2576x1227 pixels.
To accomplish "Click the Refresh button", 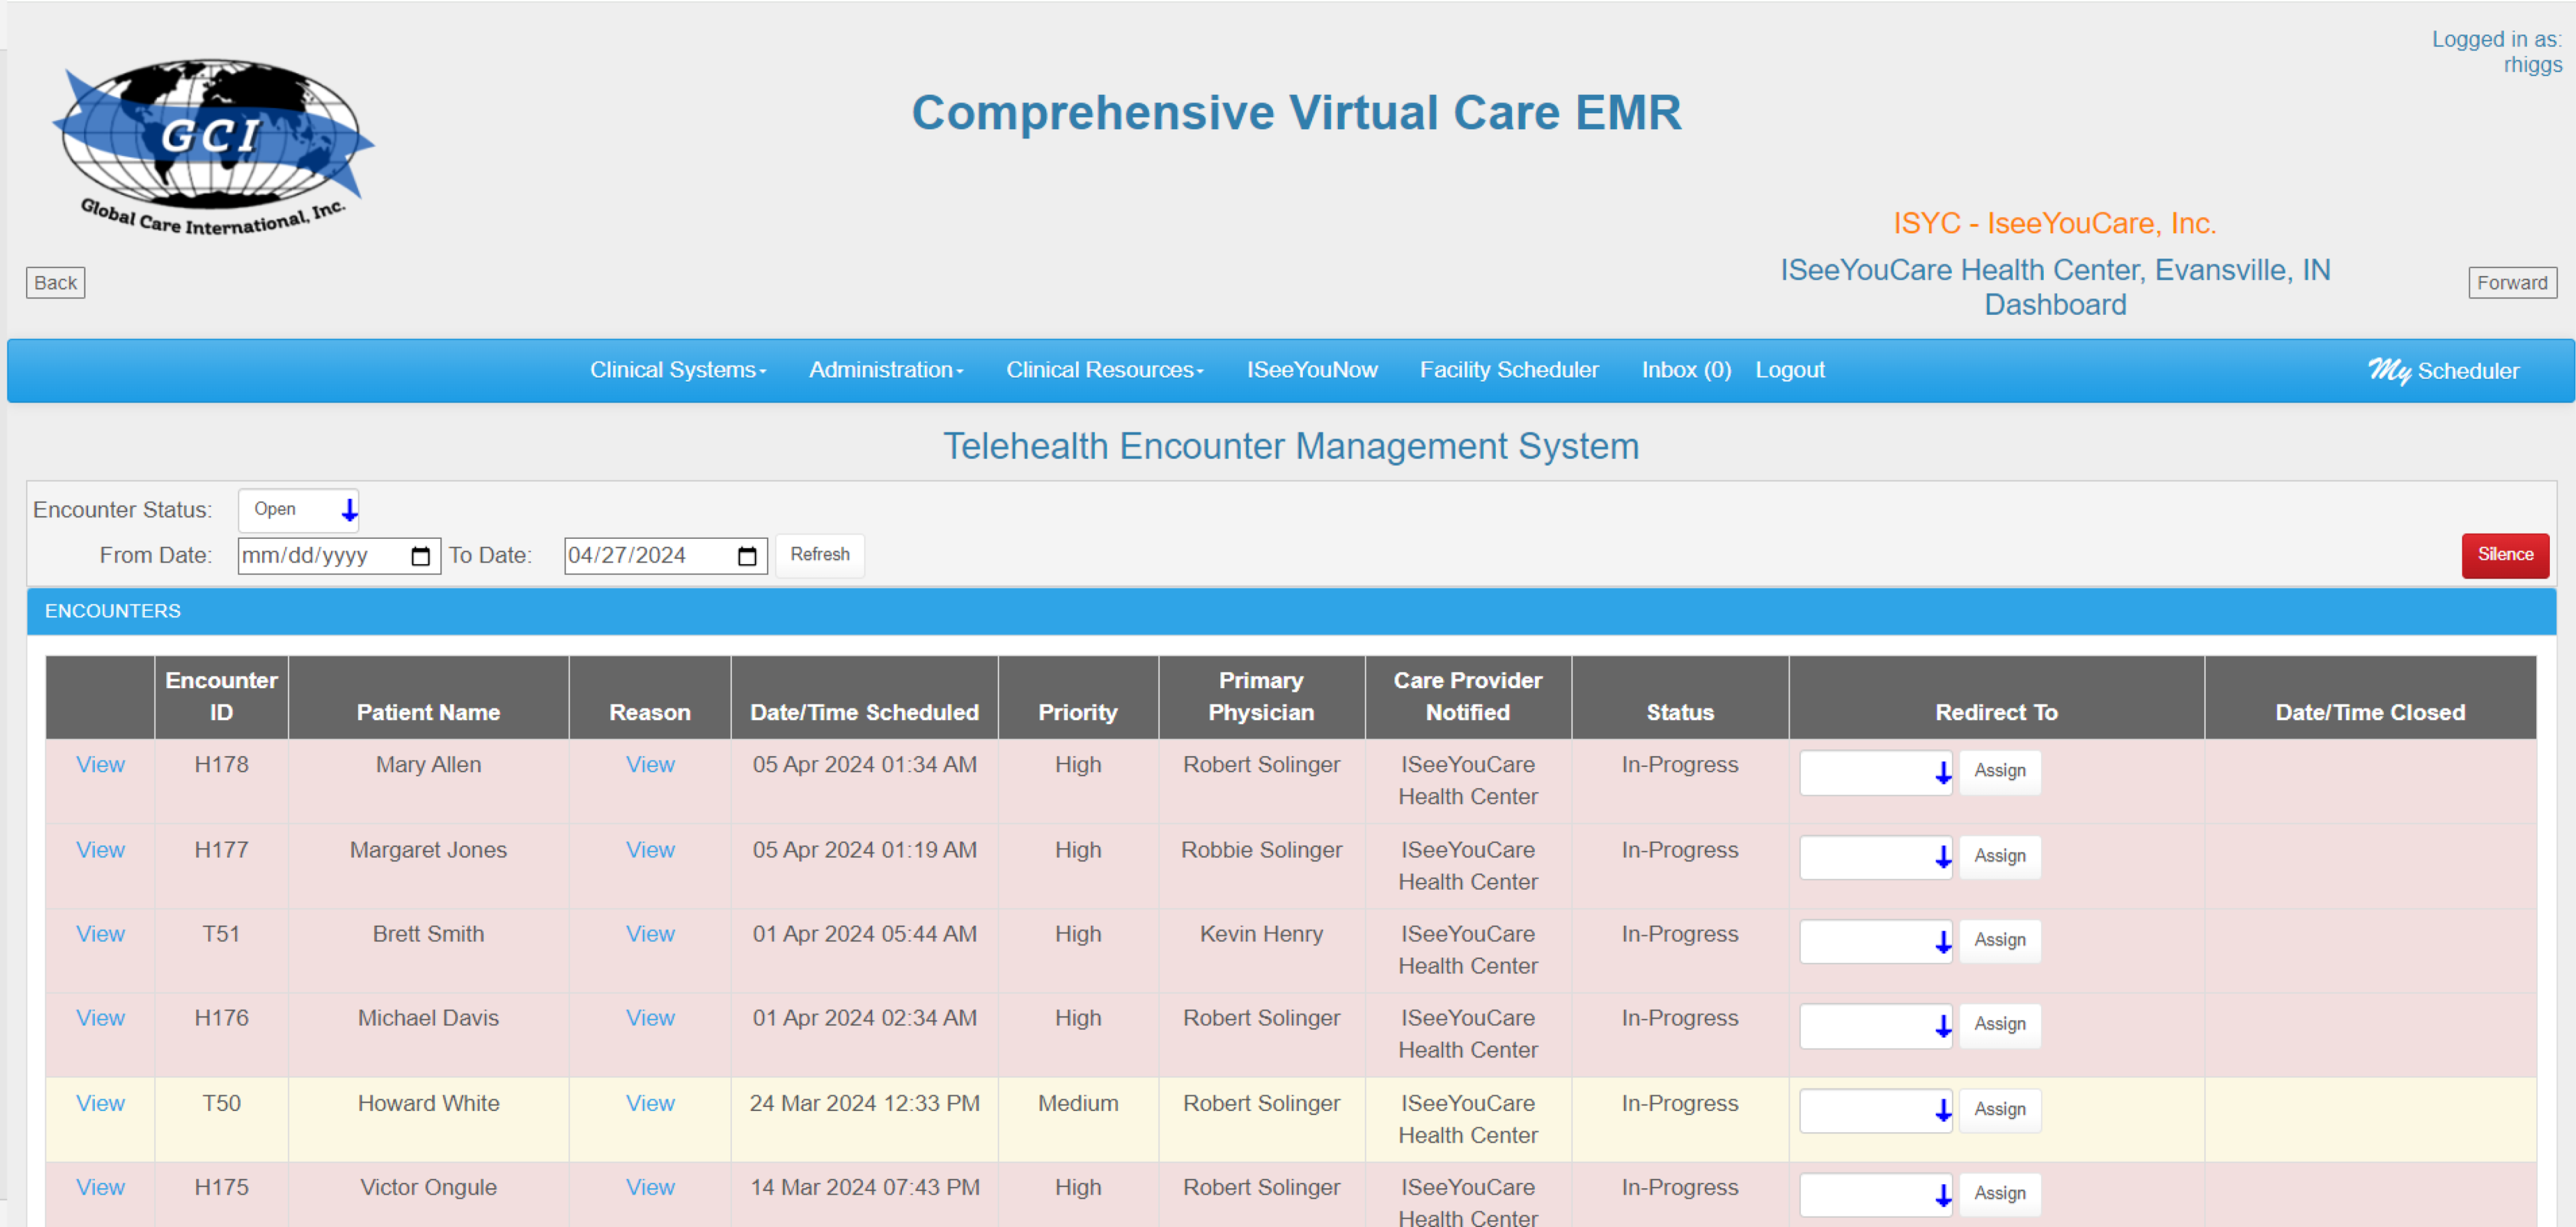I will (820, 555).
